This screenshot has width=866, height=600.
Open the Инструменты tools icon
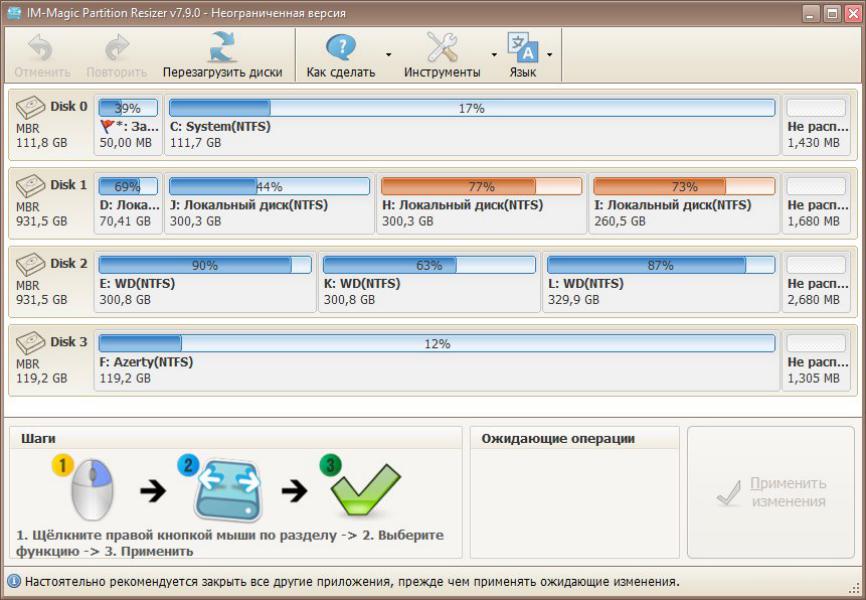coord(441,48)
